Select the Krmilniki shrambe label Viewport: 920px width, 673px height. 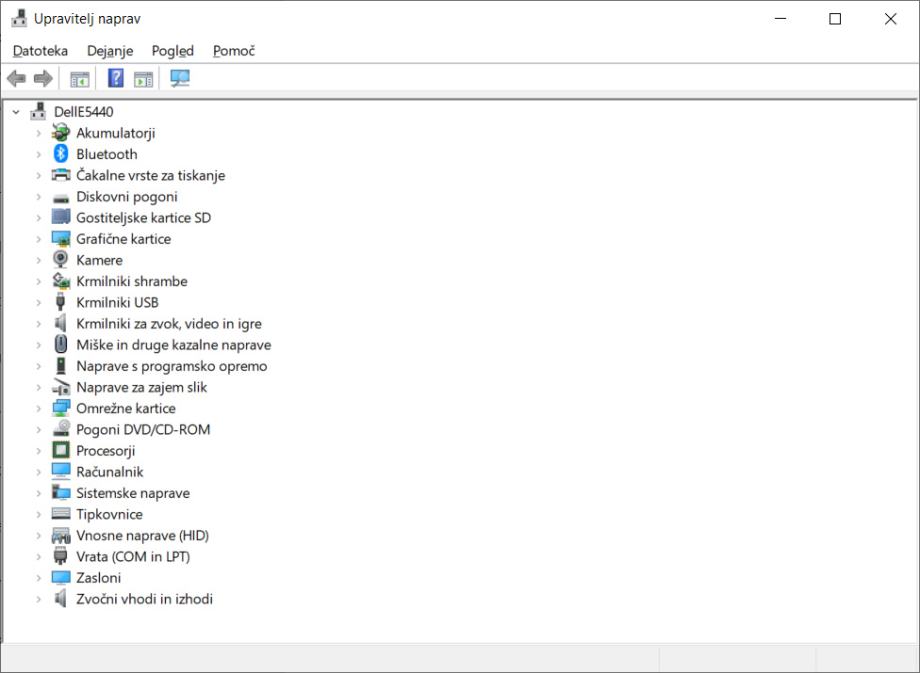131,281
